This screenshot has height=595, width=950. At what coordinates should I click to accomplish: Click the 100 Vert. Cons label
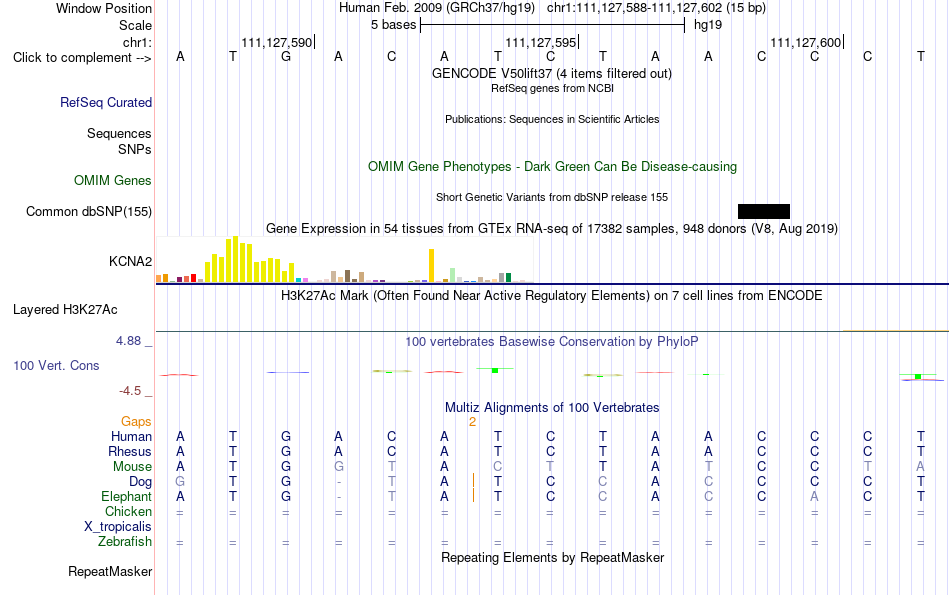56,365
